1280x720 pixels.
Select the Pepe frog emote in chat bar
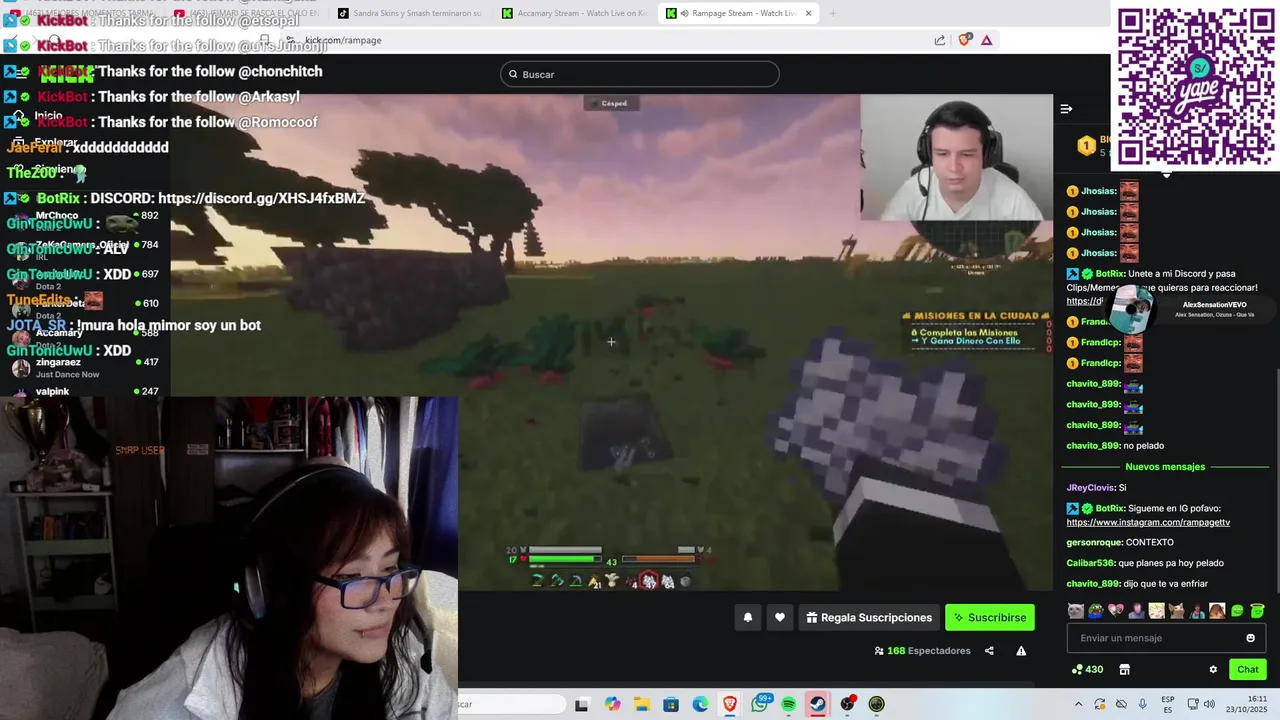(1095, 611)
